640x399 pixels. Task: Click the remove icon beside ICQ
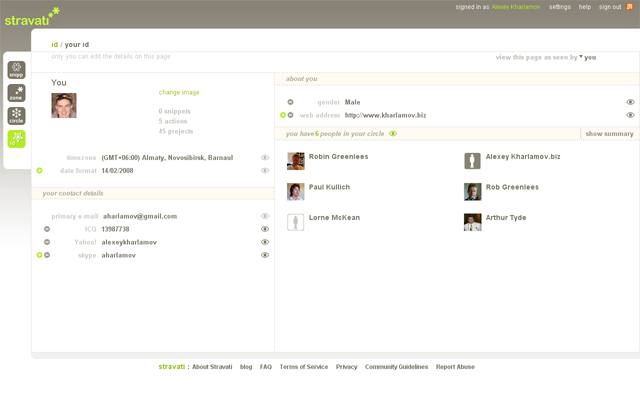pyautogui.click(x=47, y=229)
